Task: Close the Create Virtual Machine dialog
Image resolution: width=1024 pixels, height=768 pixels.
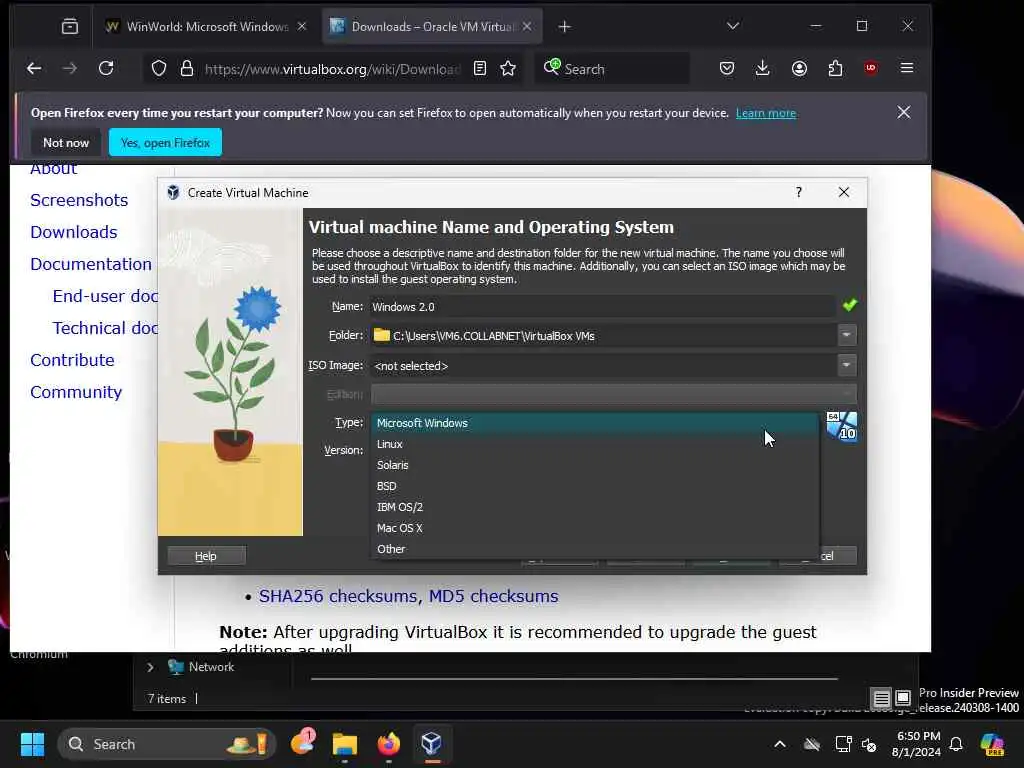Action: point(844,192)
